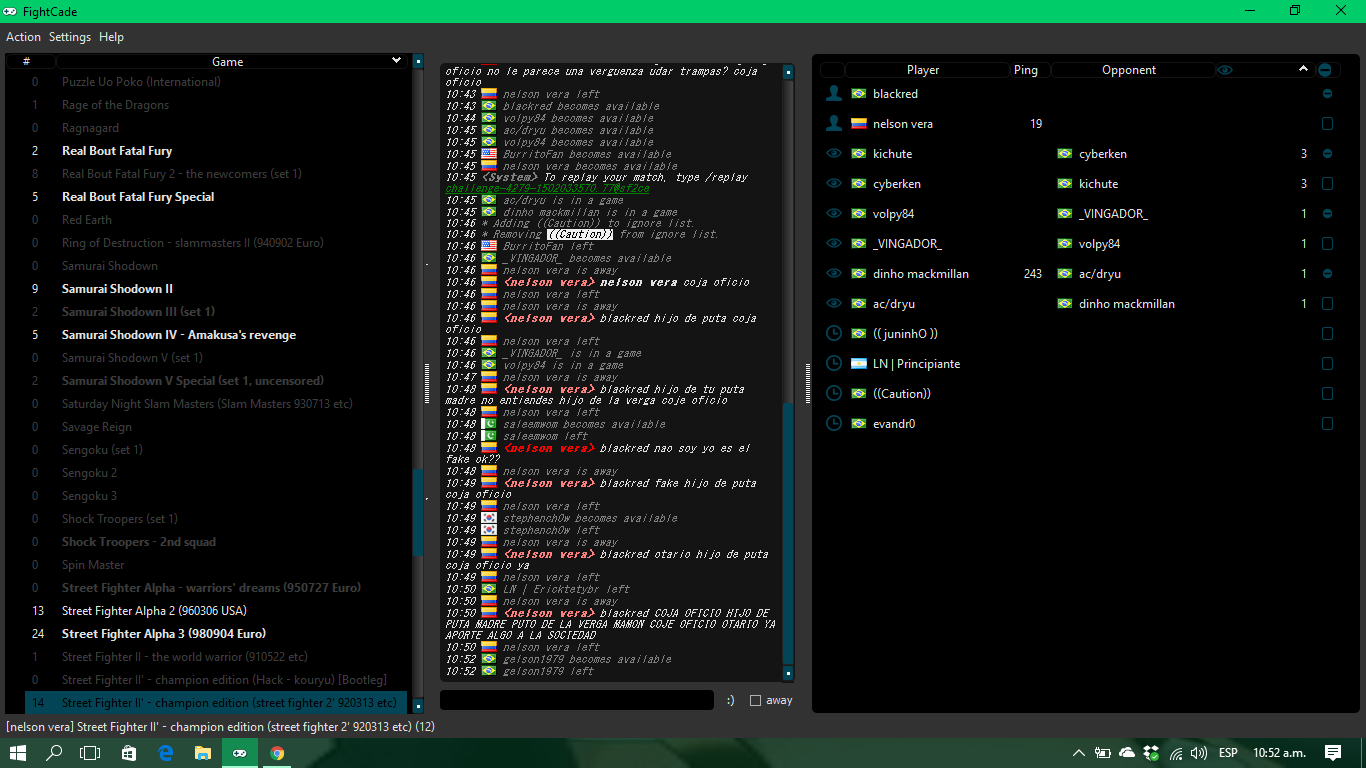Toggle ignore checkbox for LN | Principiante
Screen dimensions: 1366x768
1327,364
